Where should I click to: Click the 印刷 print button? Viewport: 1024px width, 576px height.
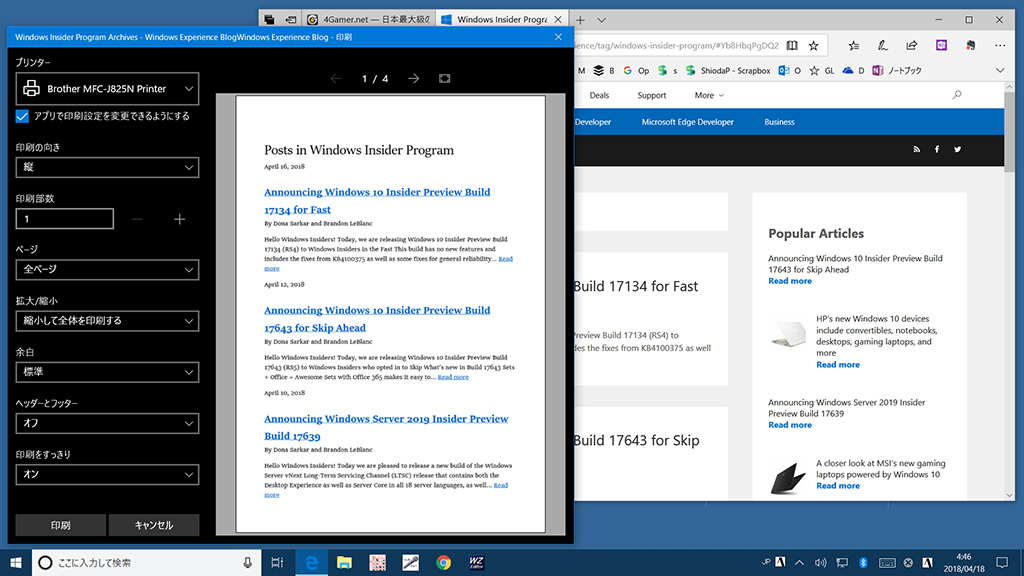pos(61,525)
